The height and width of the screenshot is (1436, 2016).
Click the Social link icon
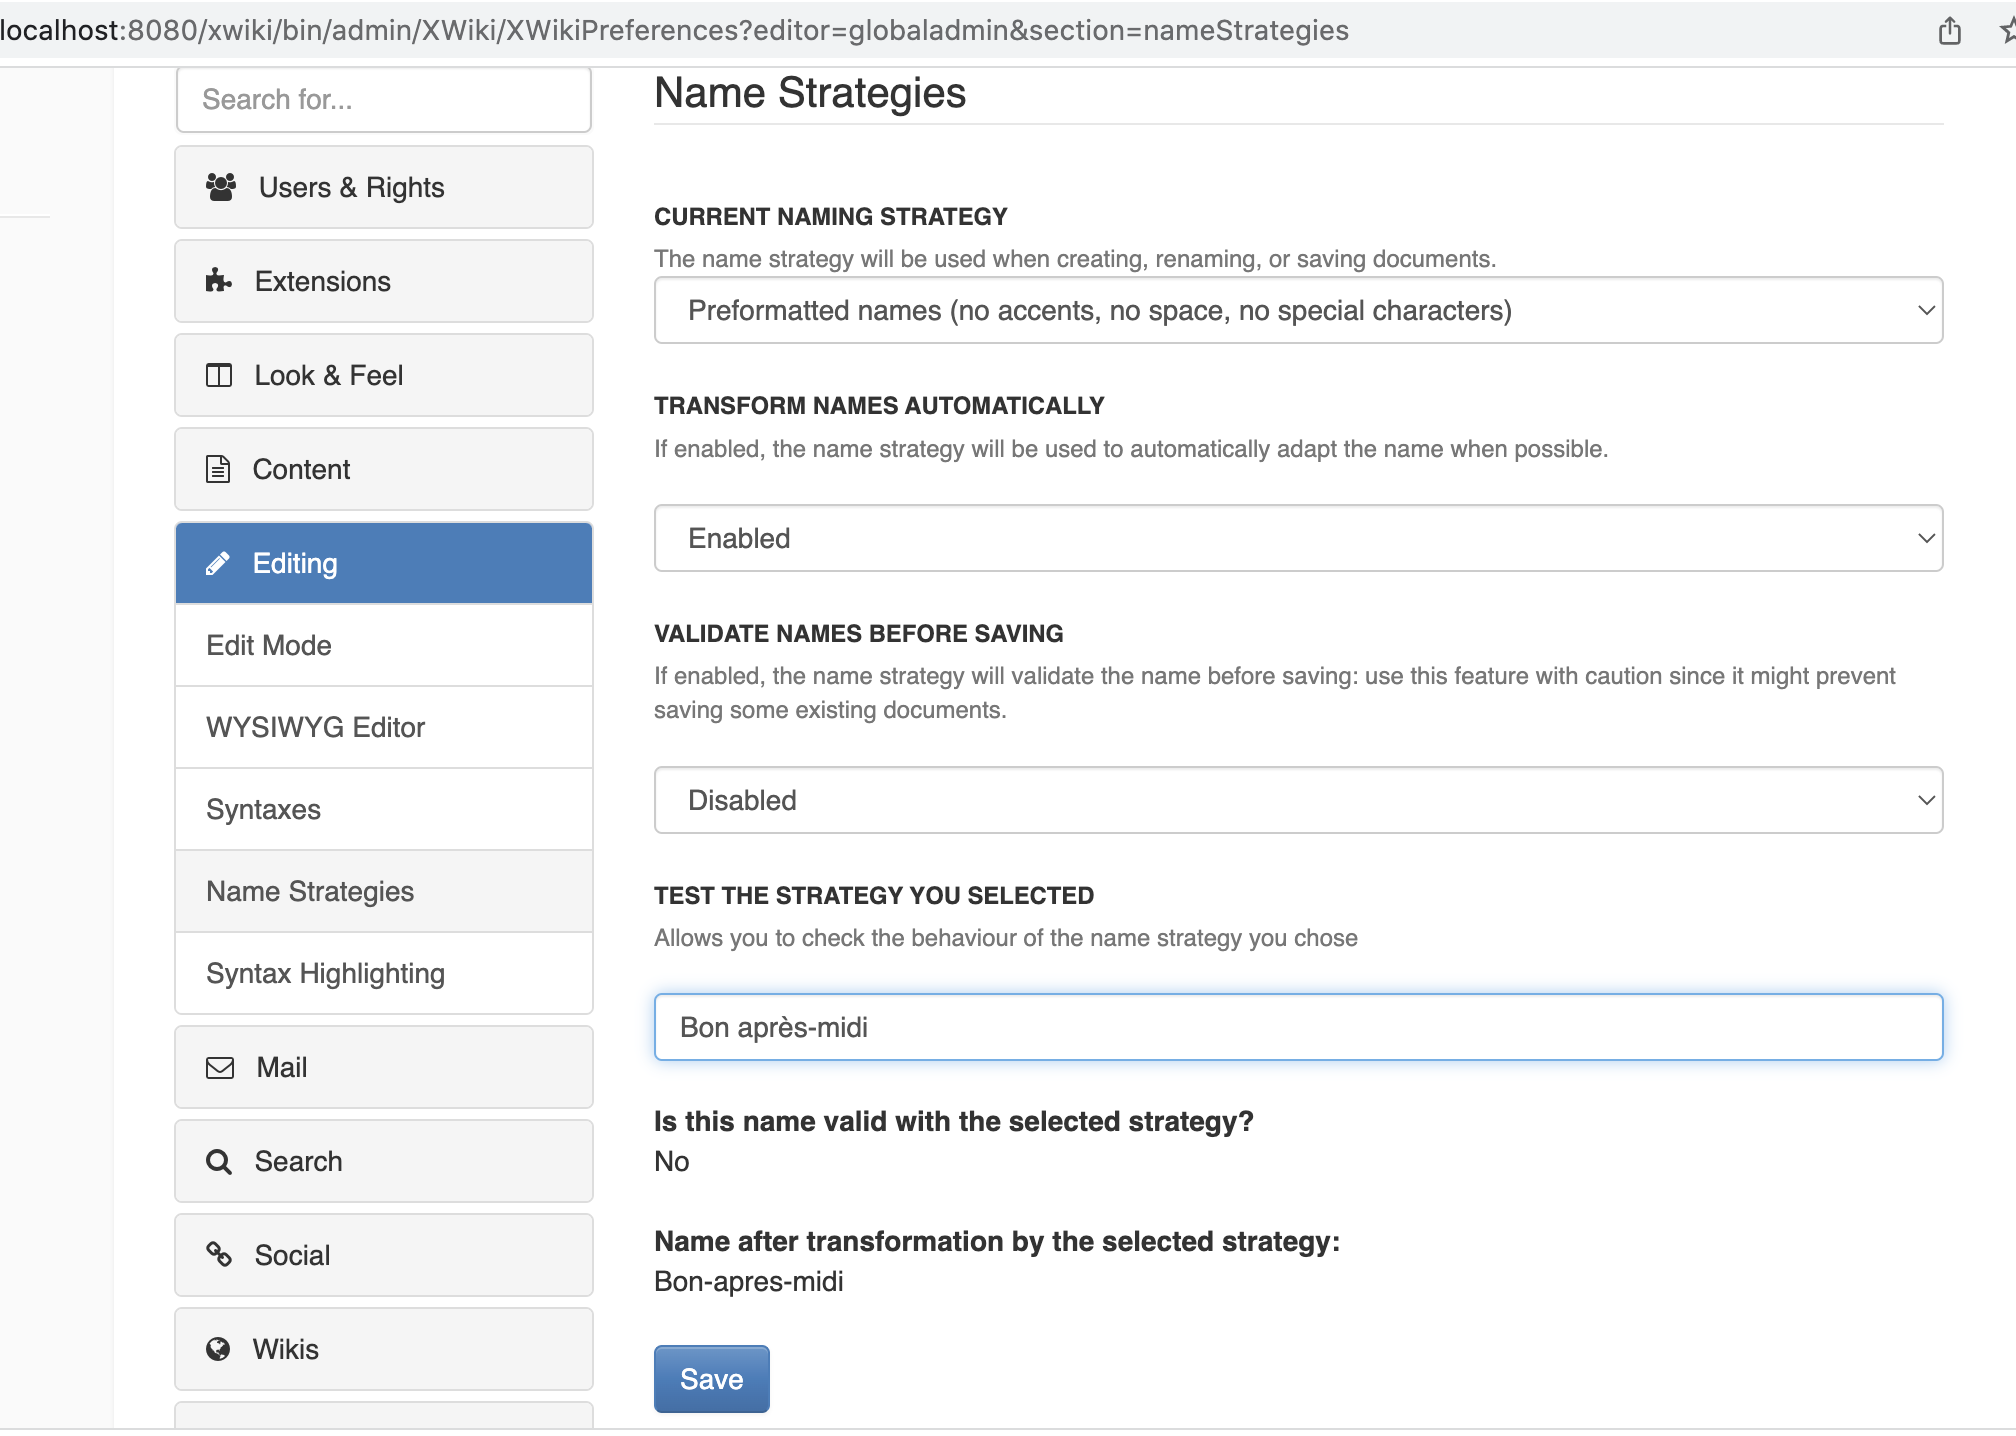pos(218,1254)
